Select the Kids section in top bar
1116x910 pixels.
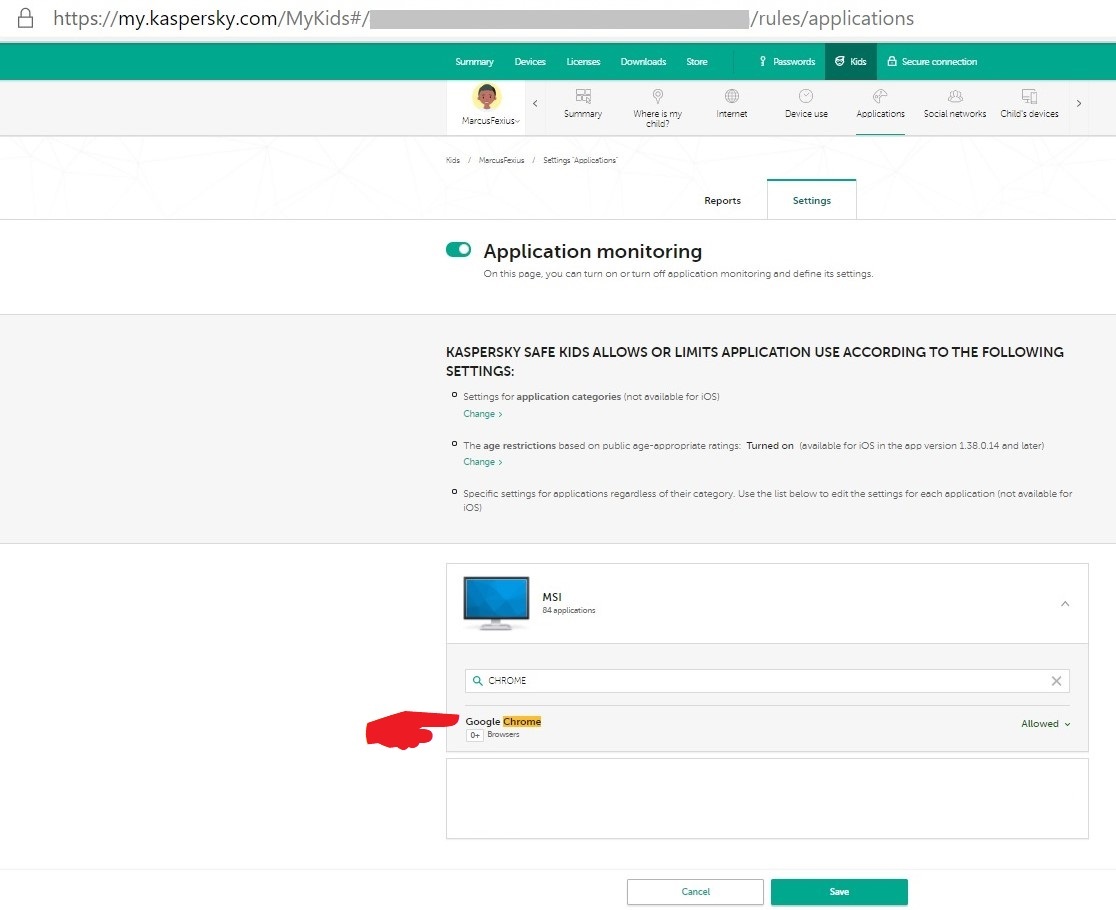[x=851, y=62]
